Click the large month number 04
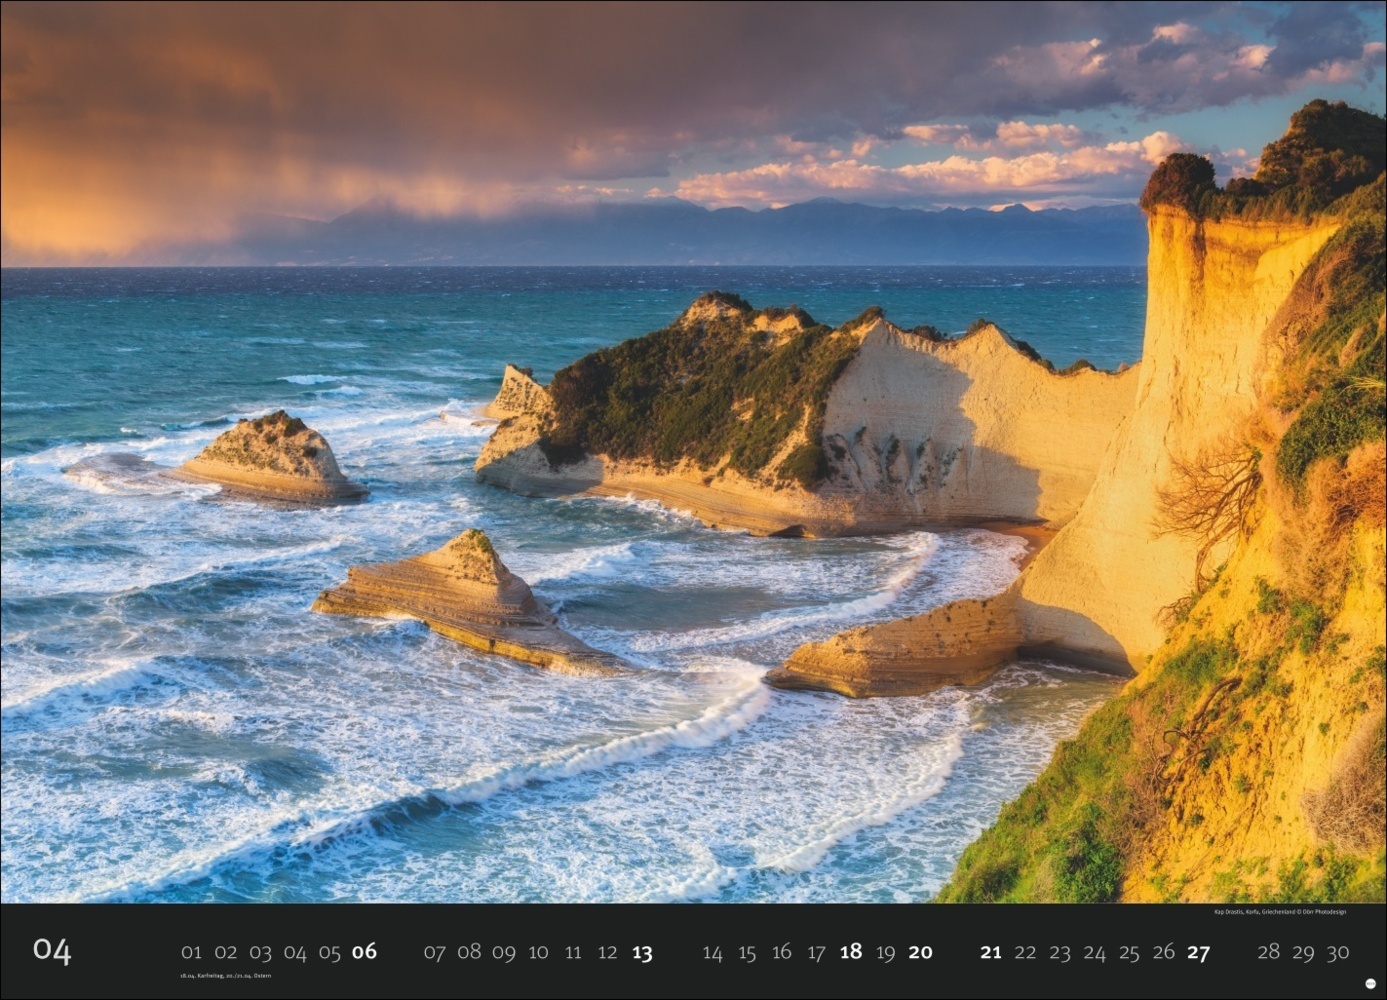 (52, 951)
